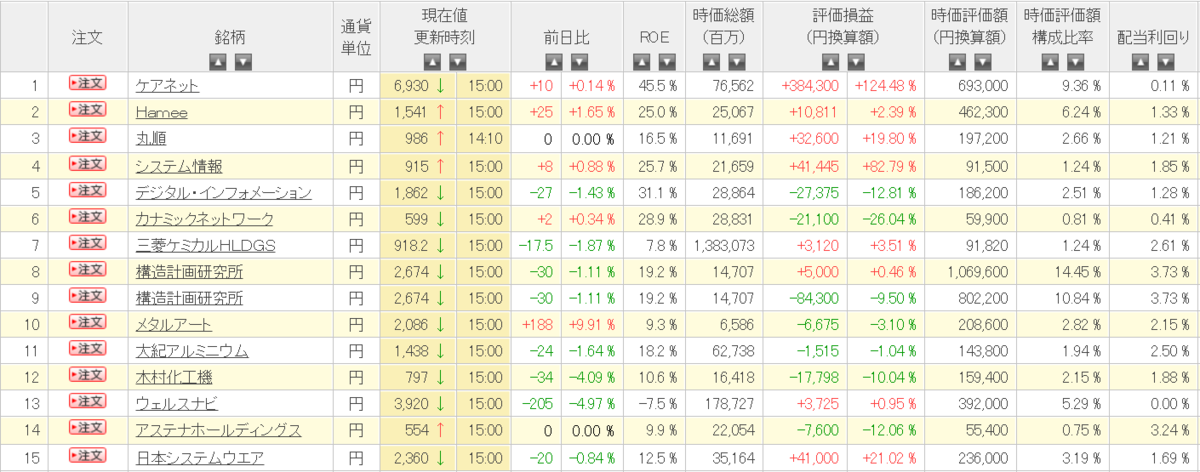
Task: Select the +124.48 % gain value
Action: (887, 86)
